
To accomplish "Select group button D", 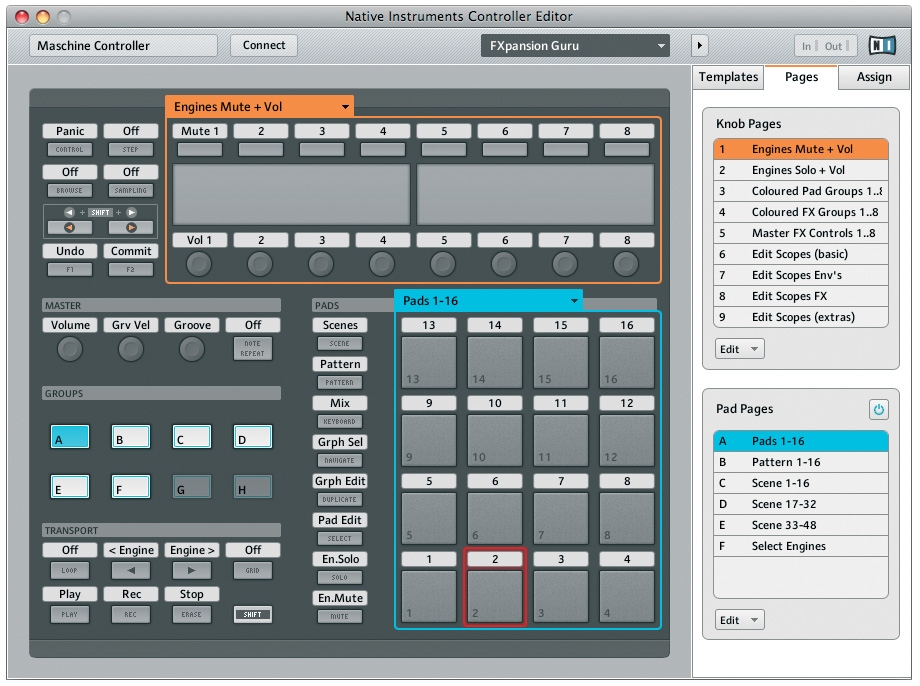I will coord(253,438).
